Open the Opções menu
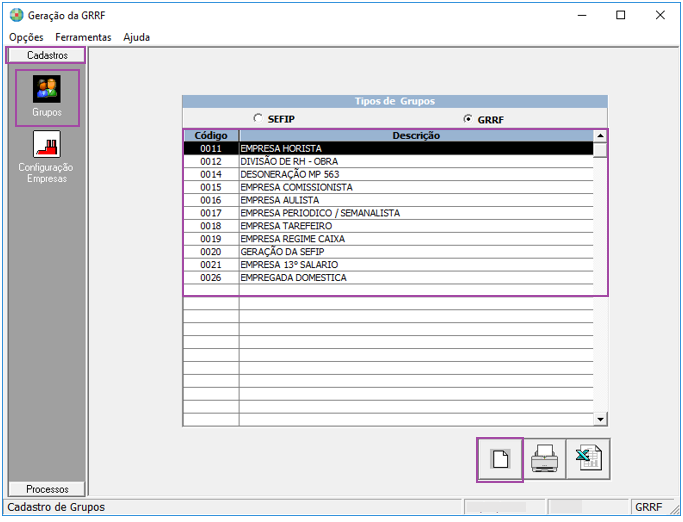The height and width of the screenshot is (522, 683). point(26,37)
